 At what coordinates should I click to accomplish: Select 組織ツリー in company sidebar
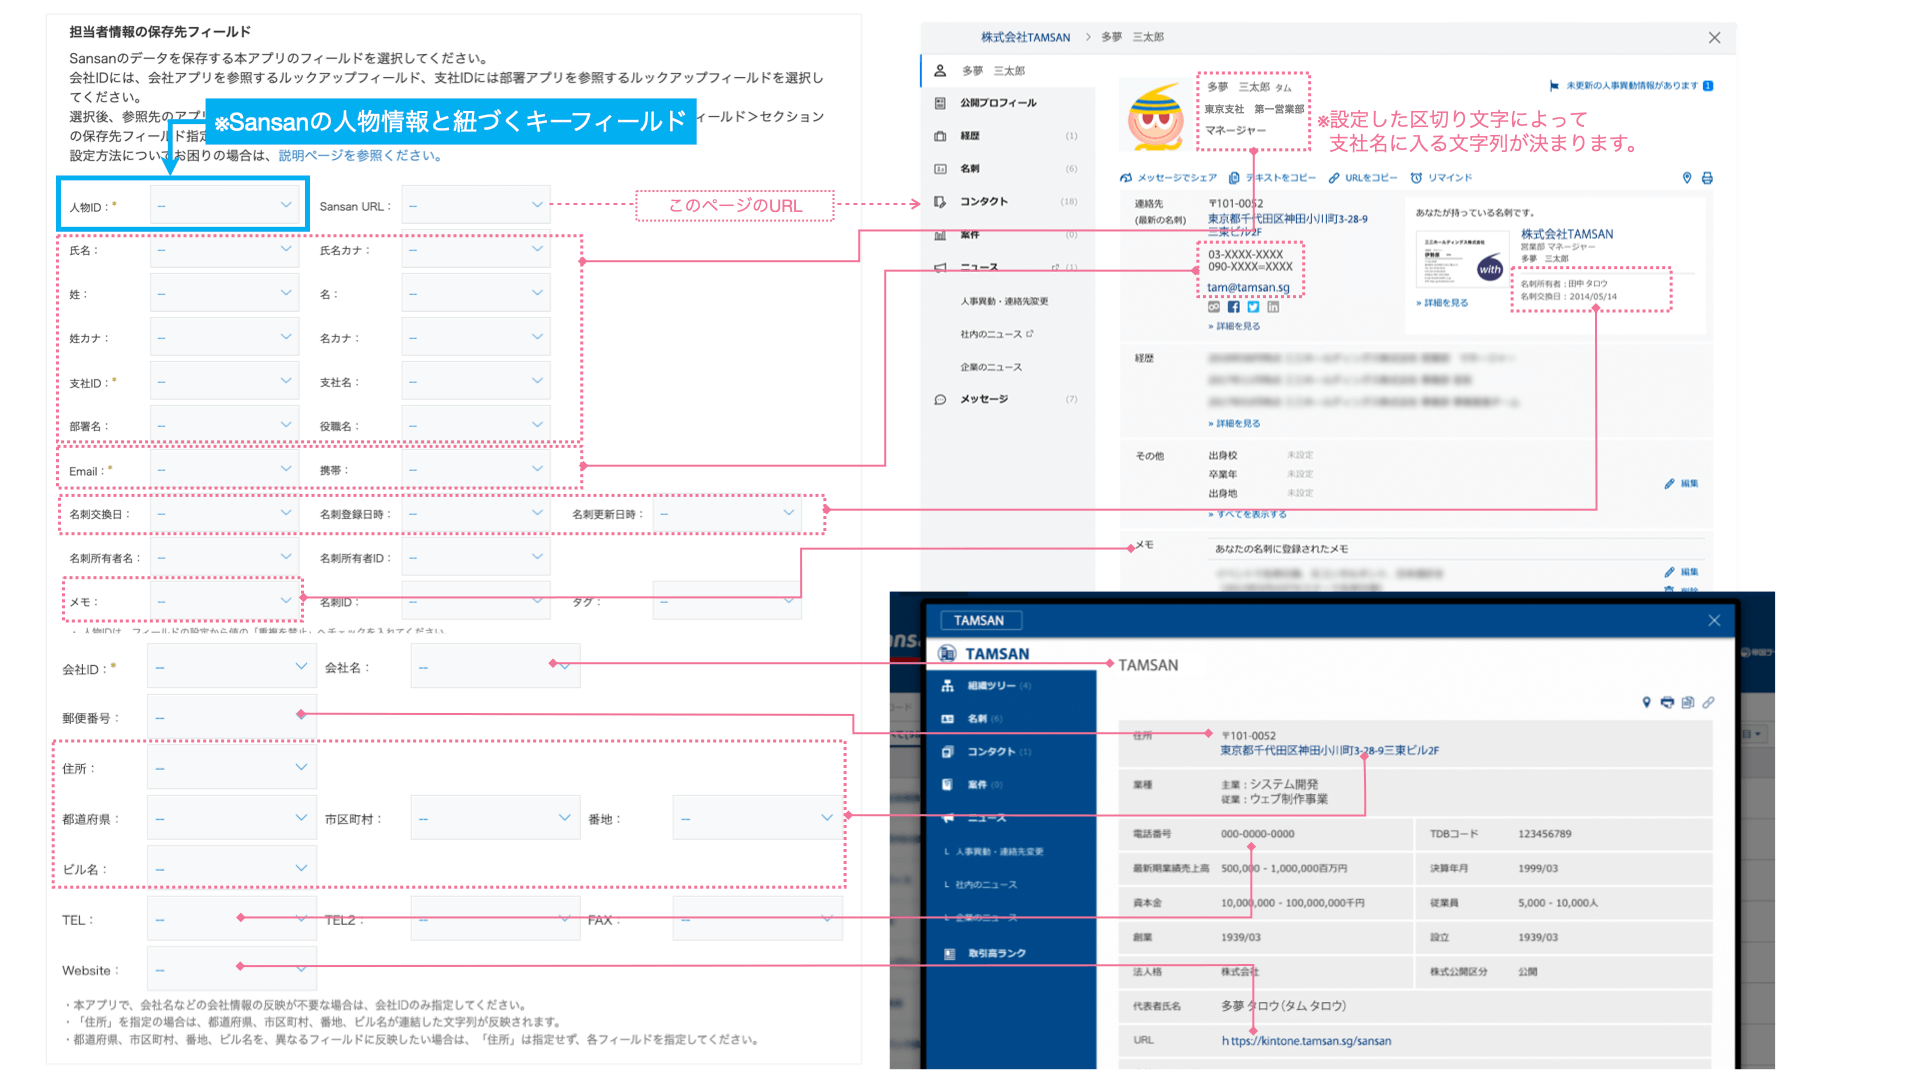coord(990,686)
